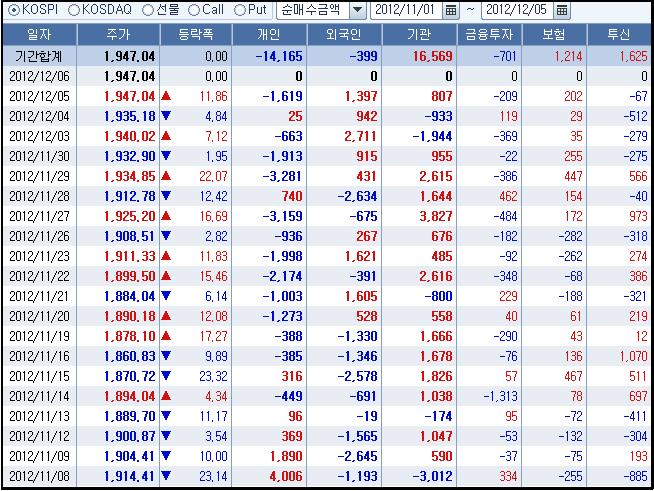The image size is (654, 491).
Task: Select the Put radio button
Action: 239,10
